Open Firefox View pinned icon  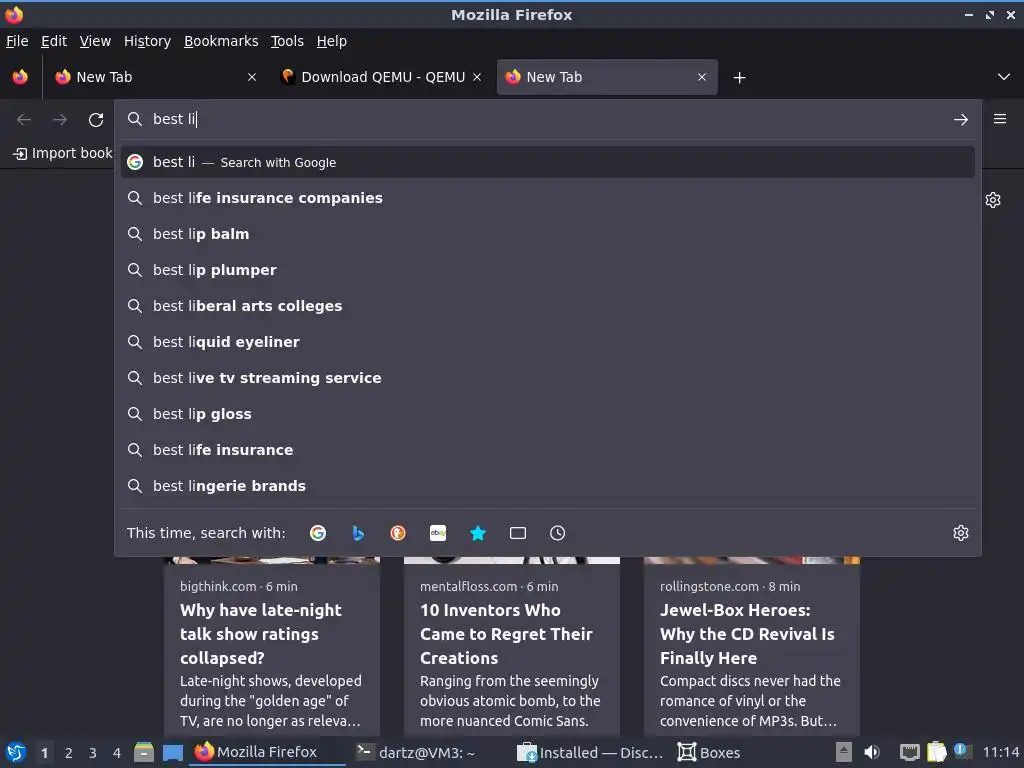[20, 77]
